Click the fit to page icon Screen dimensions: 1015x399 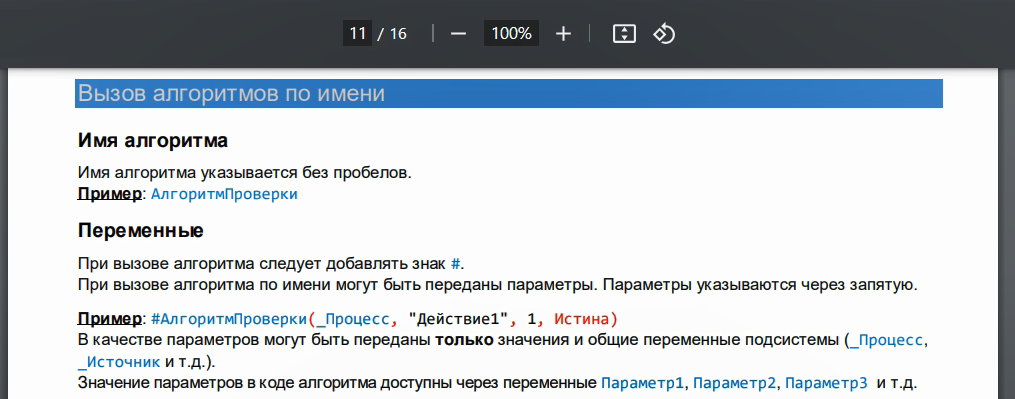coord(624,34)
